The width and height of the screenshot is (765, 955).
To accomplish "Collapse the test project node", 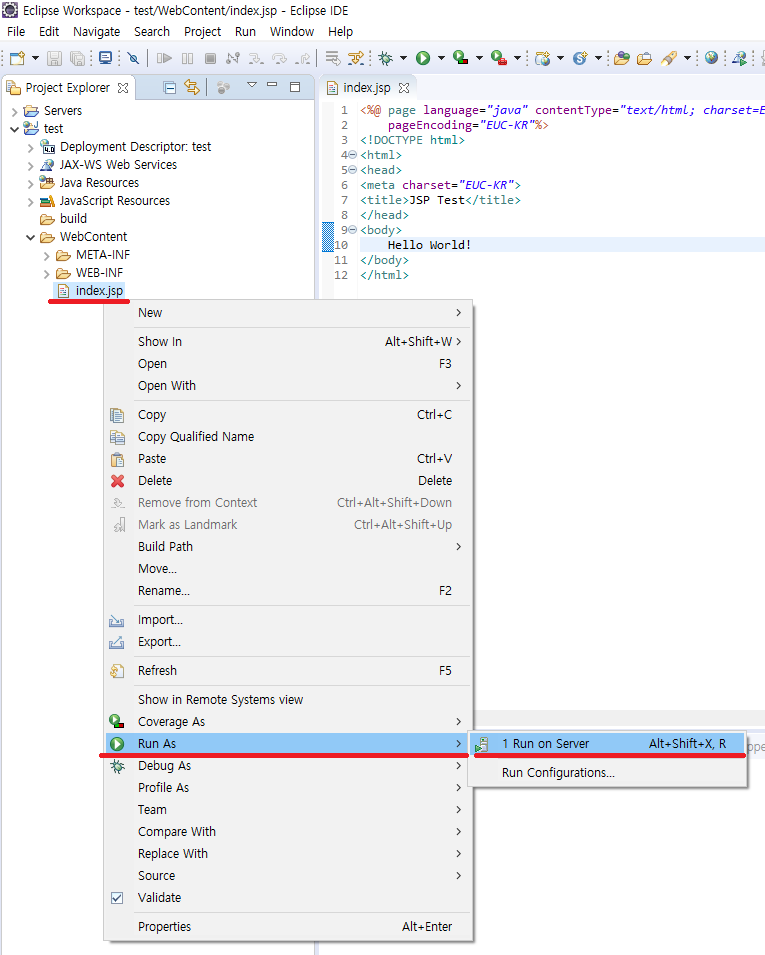I will tap(15, 129).
